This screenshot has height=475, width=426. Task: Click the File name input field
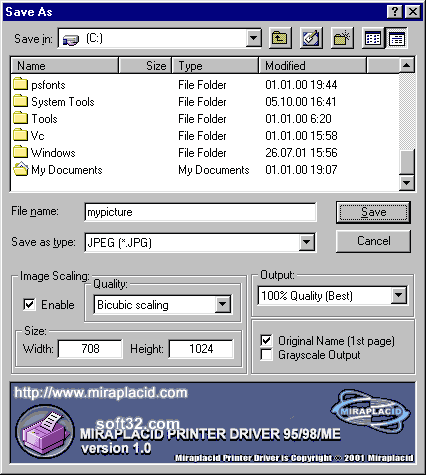pos(200,212)
